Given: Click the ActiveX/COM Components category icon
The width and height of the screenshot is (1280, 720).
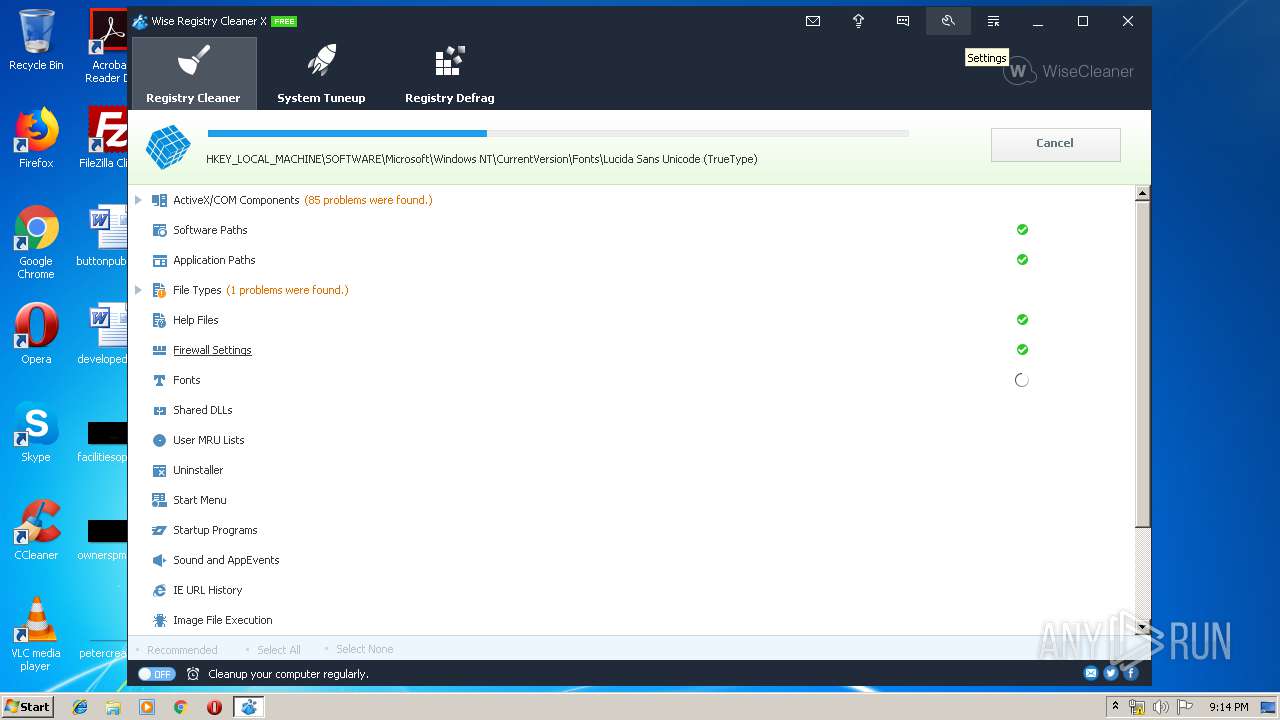Looking at the screenshot, I should tap(159, 200).
